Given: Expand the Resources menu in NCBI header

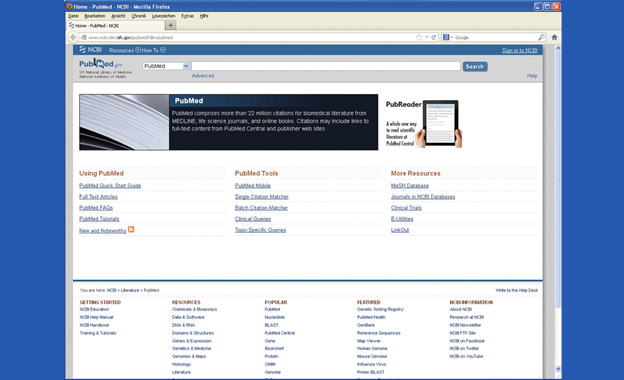Looking at the screenshot, I should pyautogui.click(x=125, y=50).
